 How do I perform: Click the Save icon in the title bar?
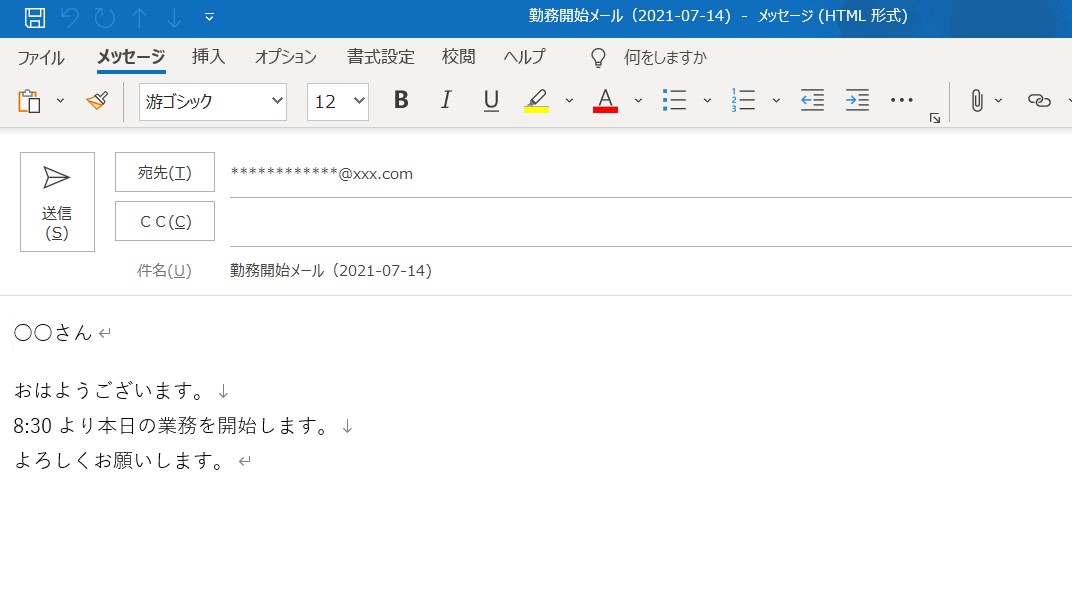[x=33, y=16]
